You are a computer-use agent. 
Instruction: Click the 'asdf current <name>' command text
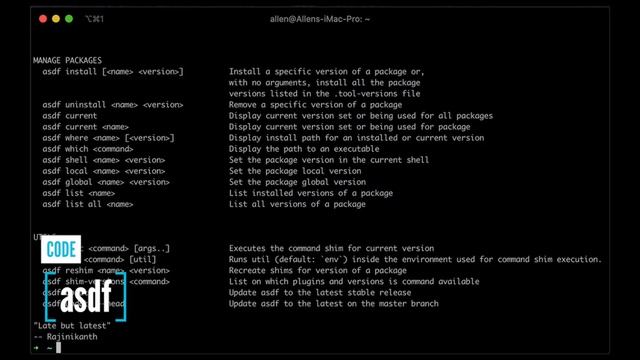point(85,127)
